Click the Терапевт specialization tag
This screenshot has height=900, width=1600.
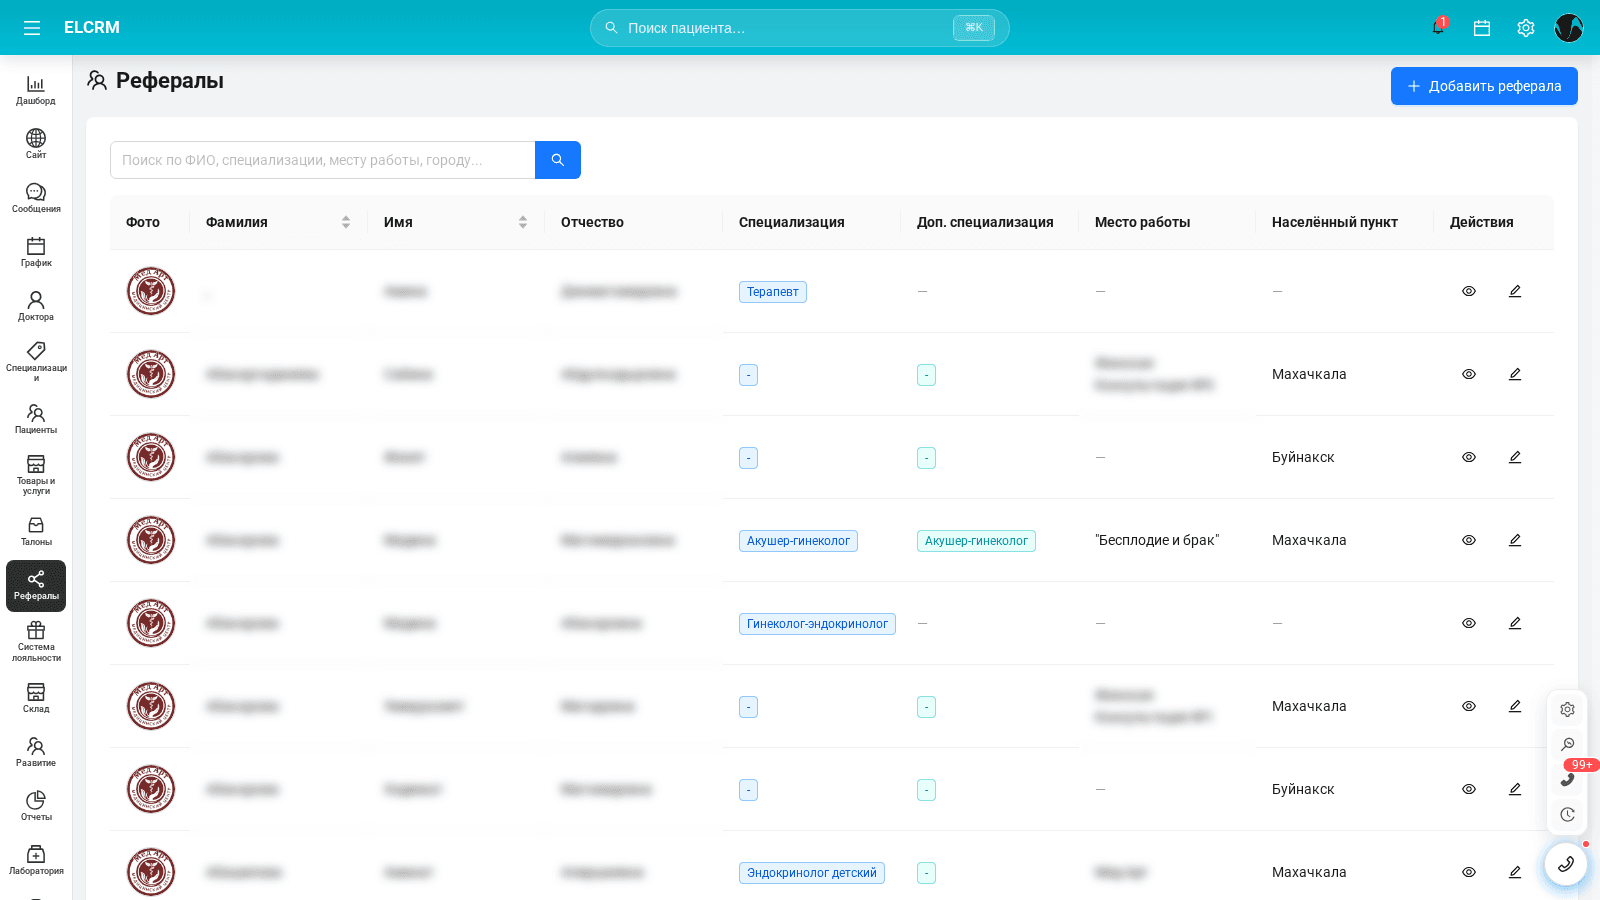coord(773,292)
